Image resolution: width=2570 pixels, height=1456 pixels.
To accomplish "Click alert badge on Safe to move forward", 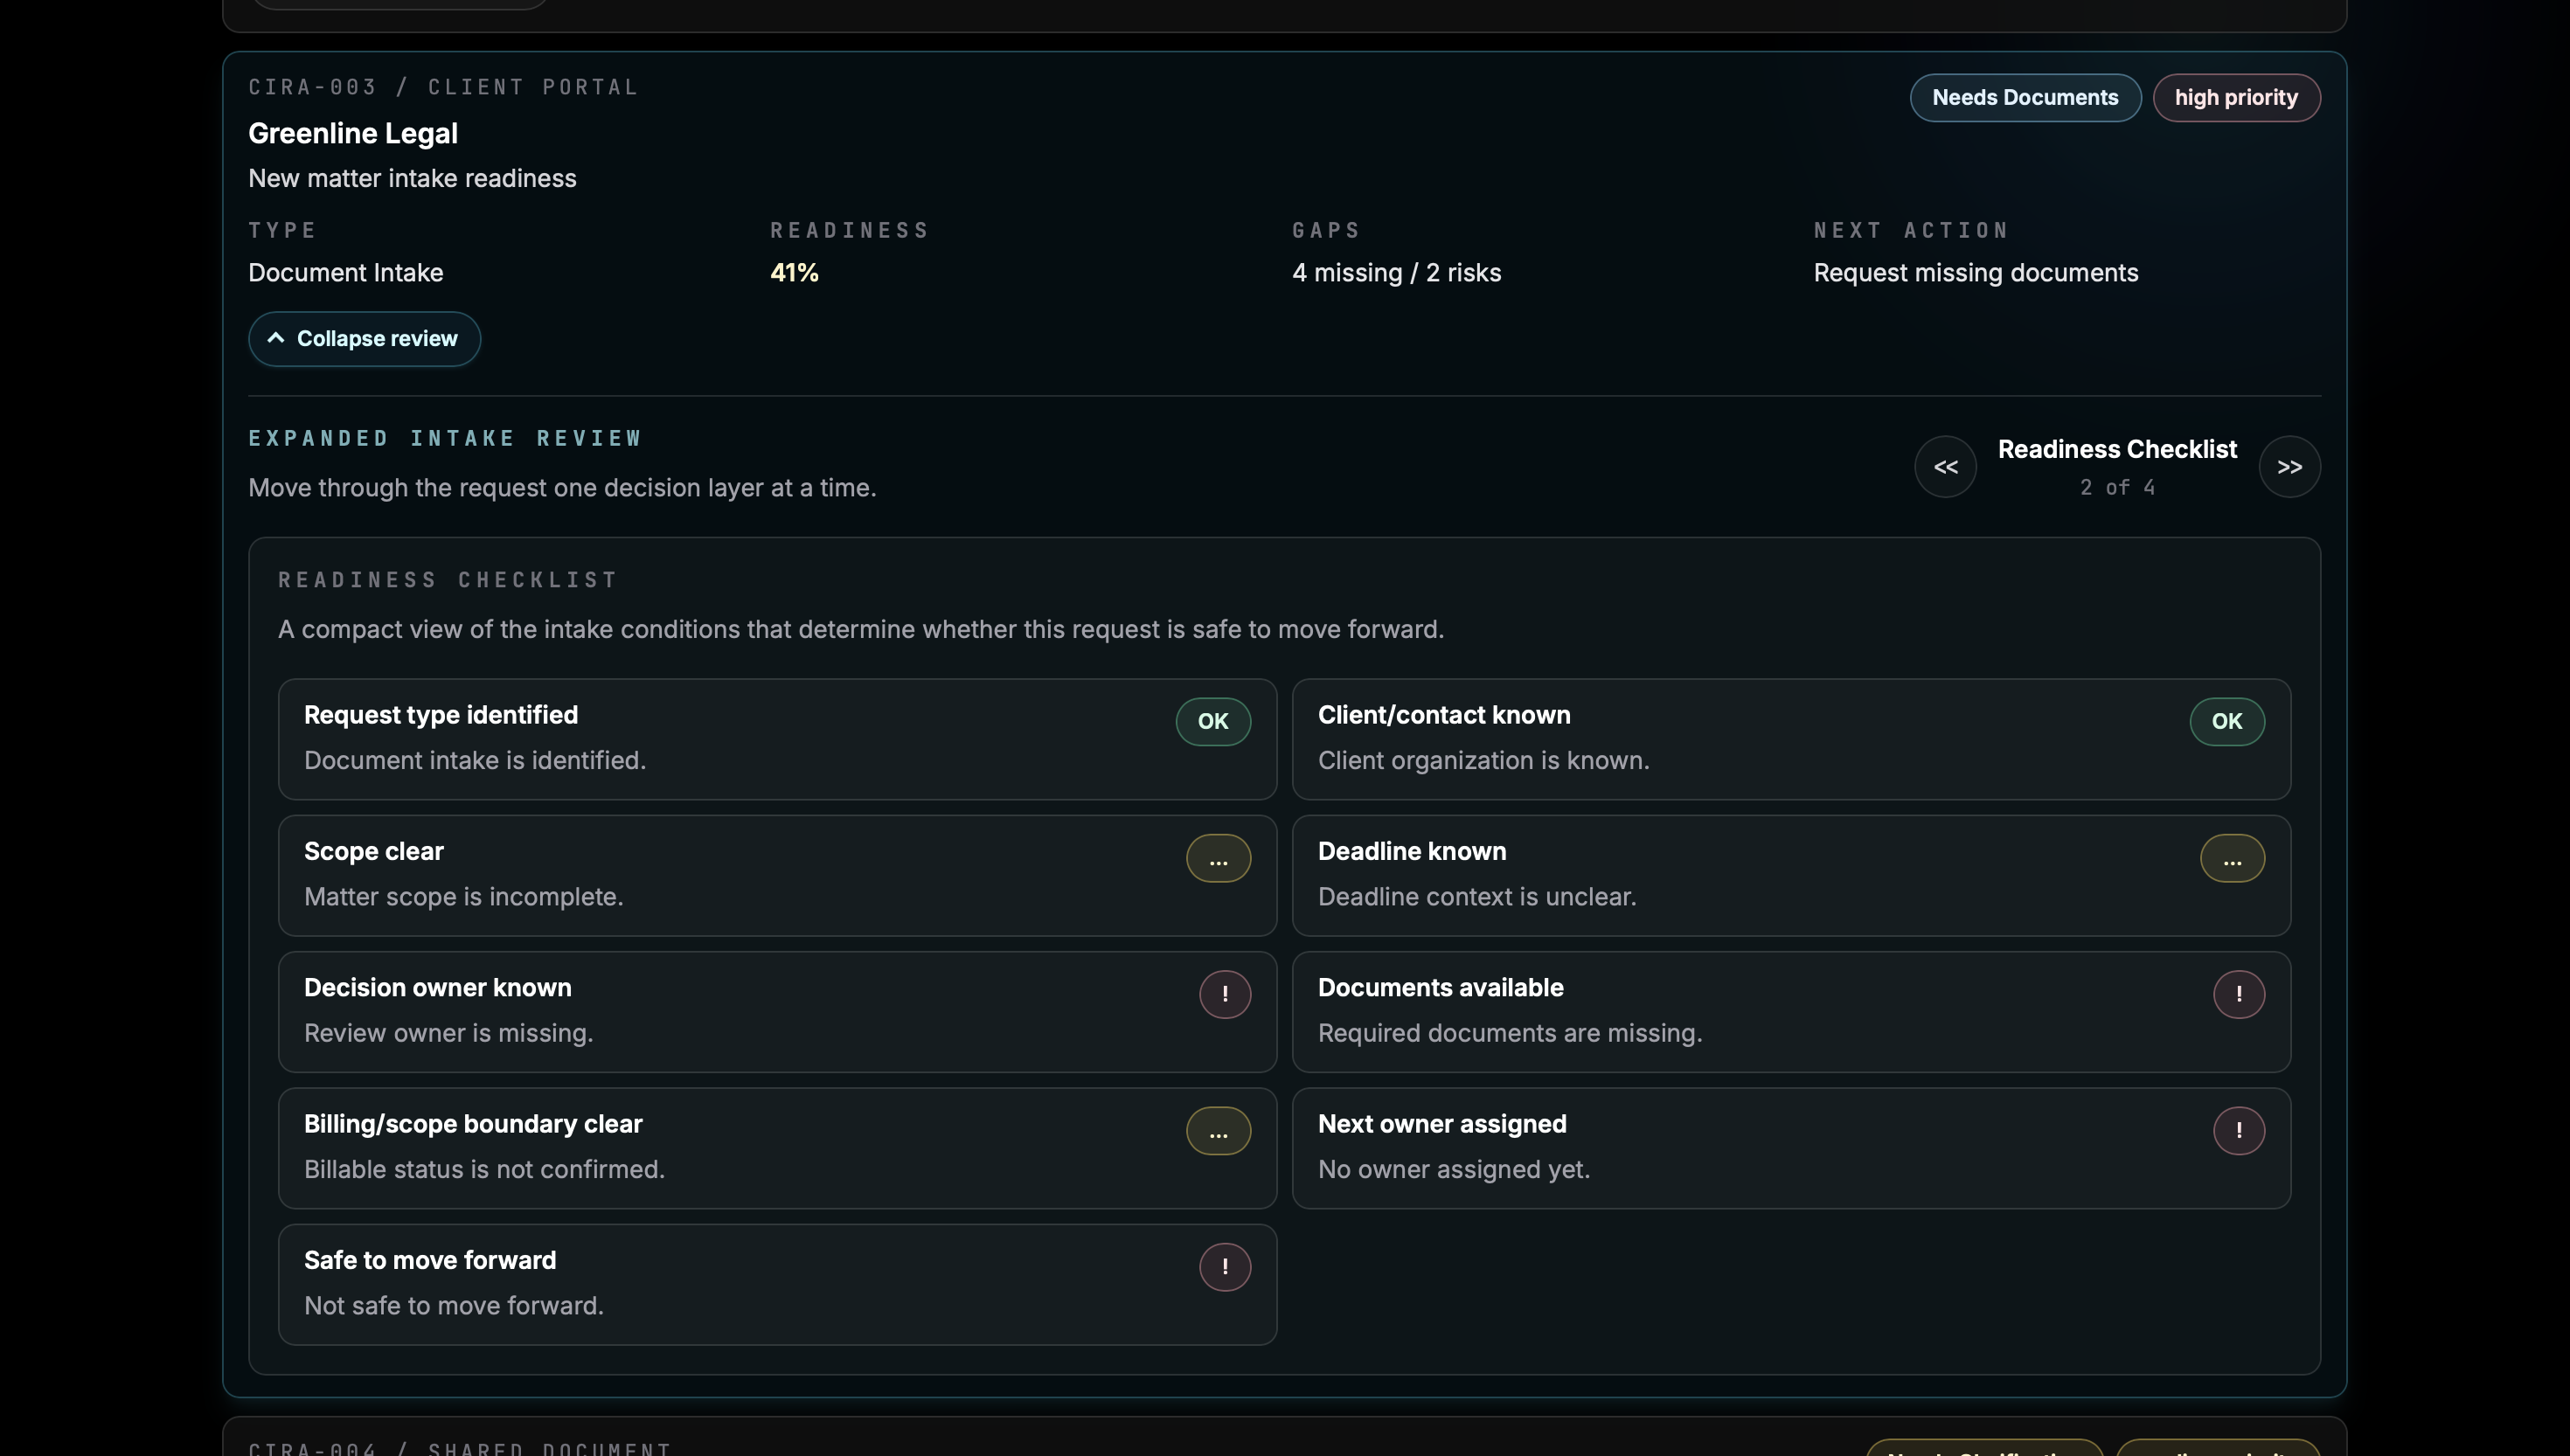I will pos(1225,1267).
